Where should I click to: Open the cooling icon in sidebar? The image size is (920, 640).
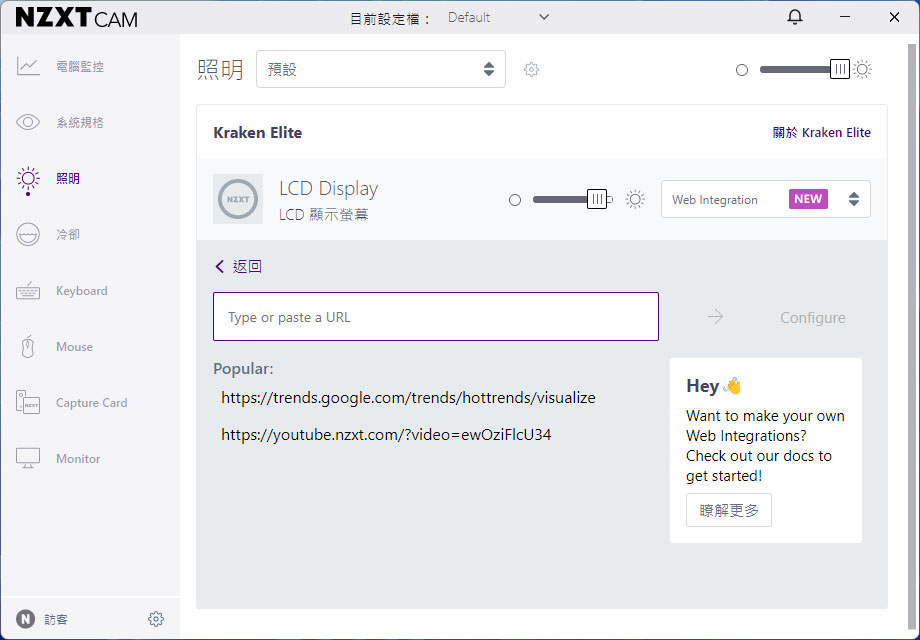28,234
